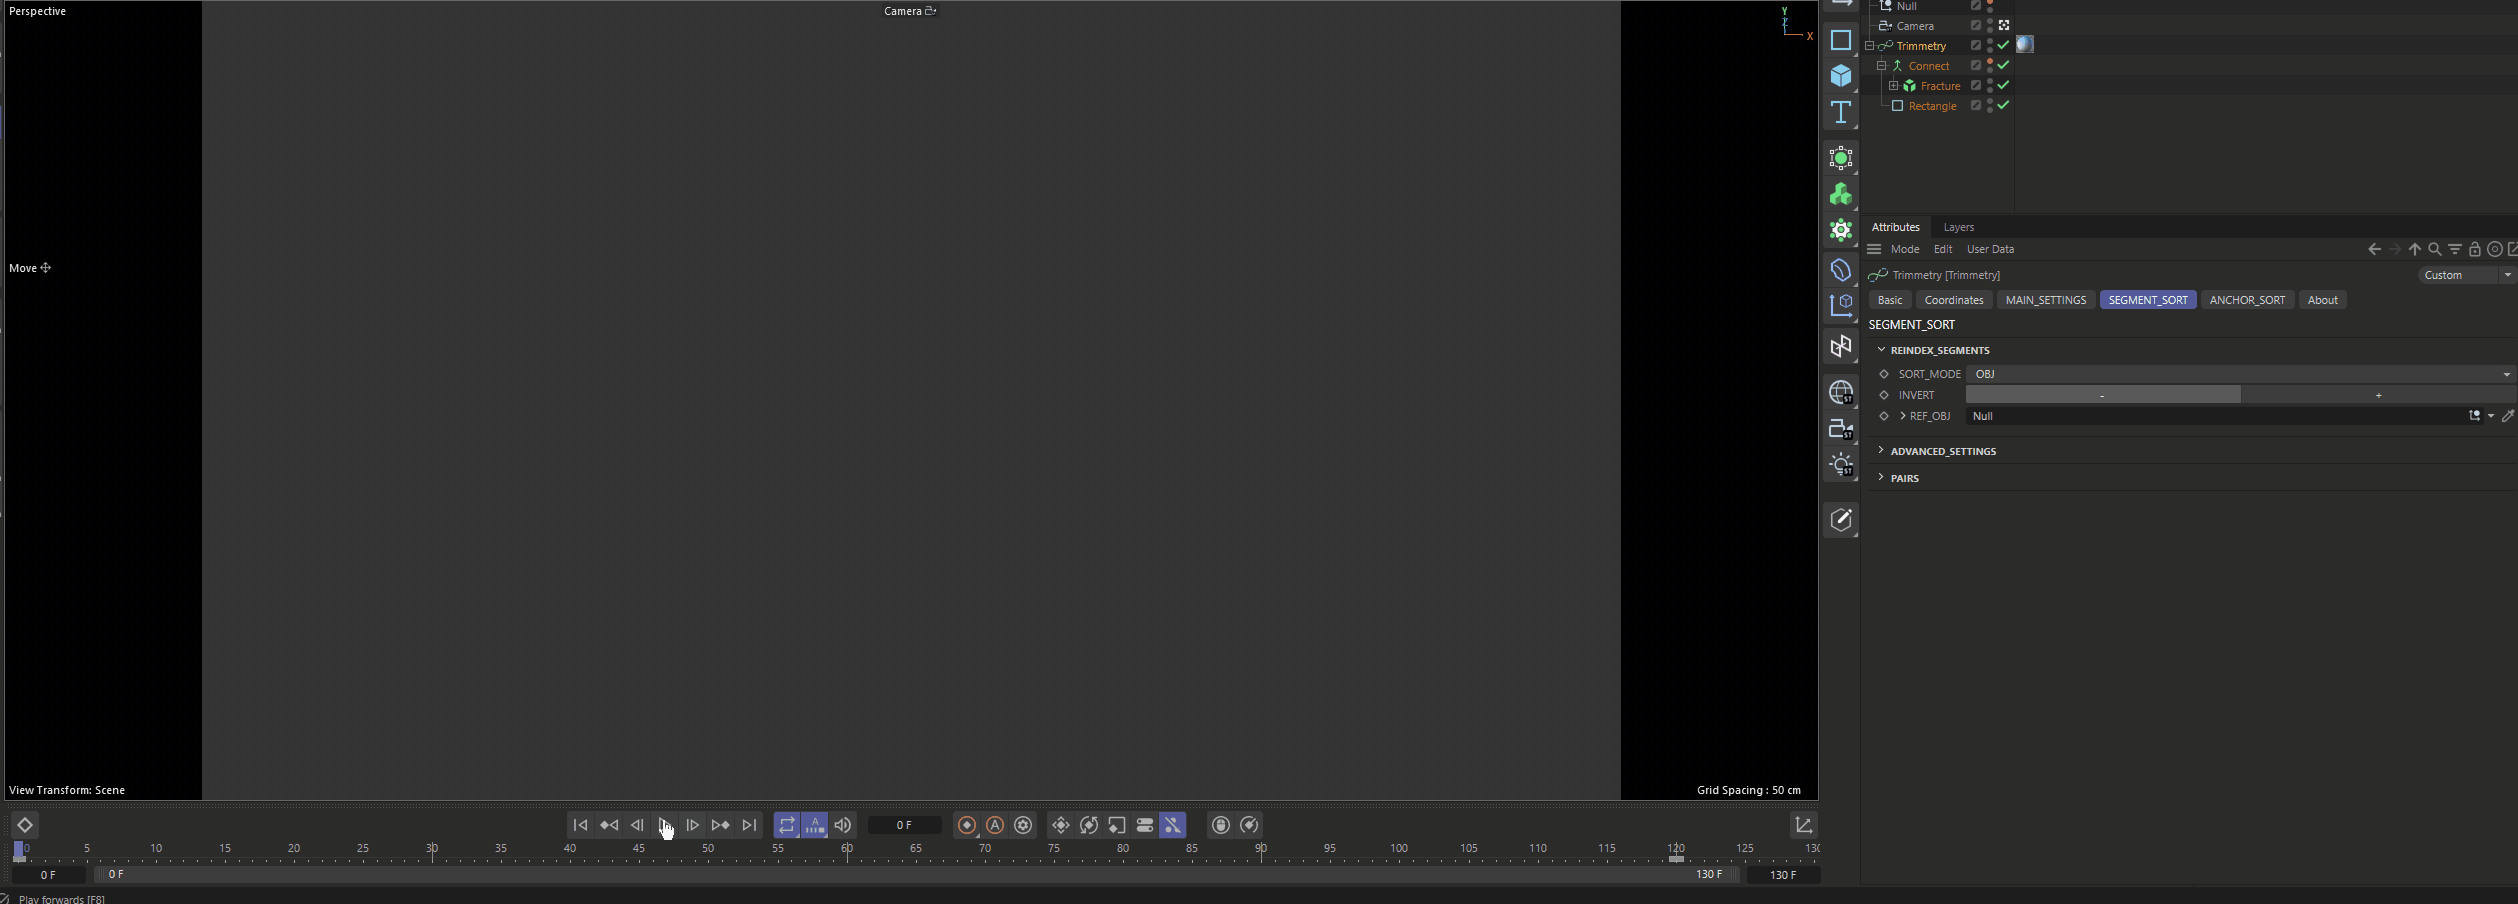Click the mouse-recording icon in the timeline
Image resolution: width=2518 pixels, height=904 pixels.
click(1221, 825)
